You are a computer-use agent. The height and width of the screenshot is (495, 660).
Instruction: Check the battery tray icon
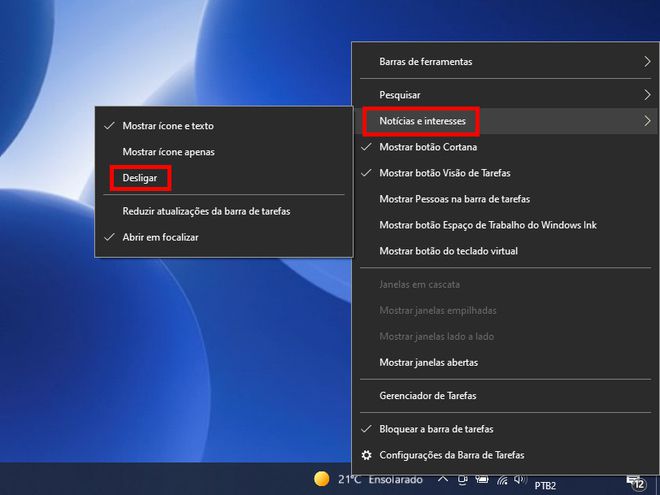482,479
